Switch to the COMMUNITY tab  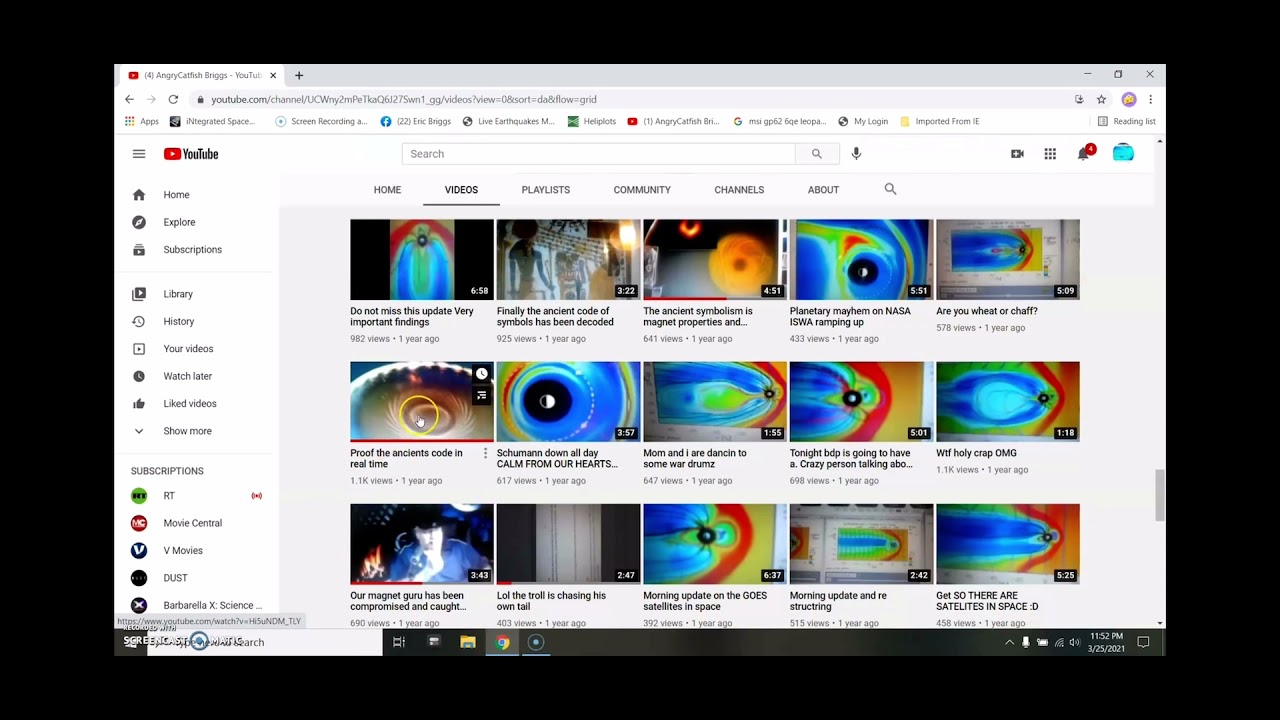642,190
